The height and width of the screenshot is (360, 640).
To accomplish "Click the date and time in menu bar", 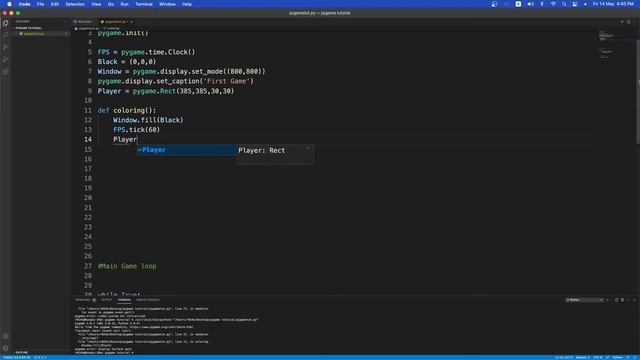I will pos(613,4).
